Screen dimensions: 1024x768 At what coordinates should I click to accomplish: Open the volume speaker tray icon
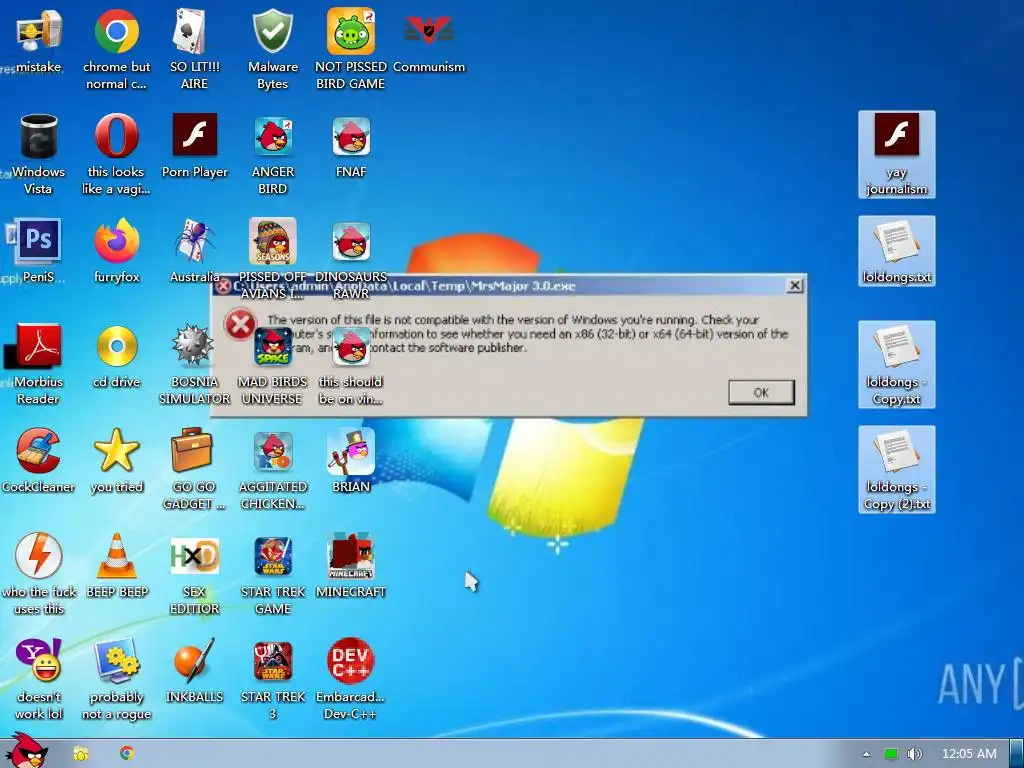914,754
